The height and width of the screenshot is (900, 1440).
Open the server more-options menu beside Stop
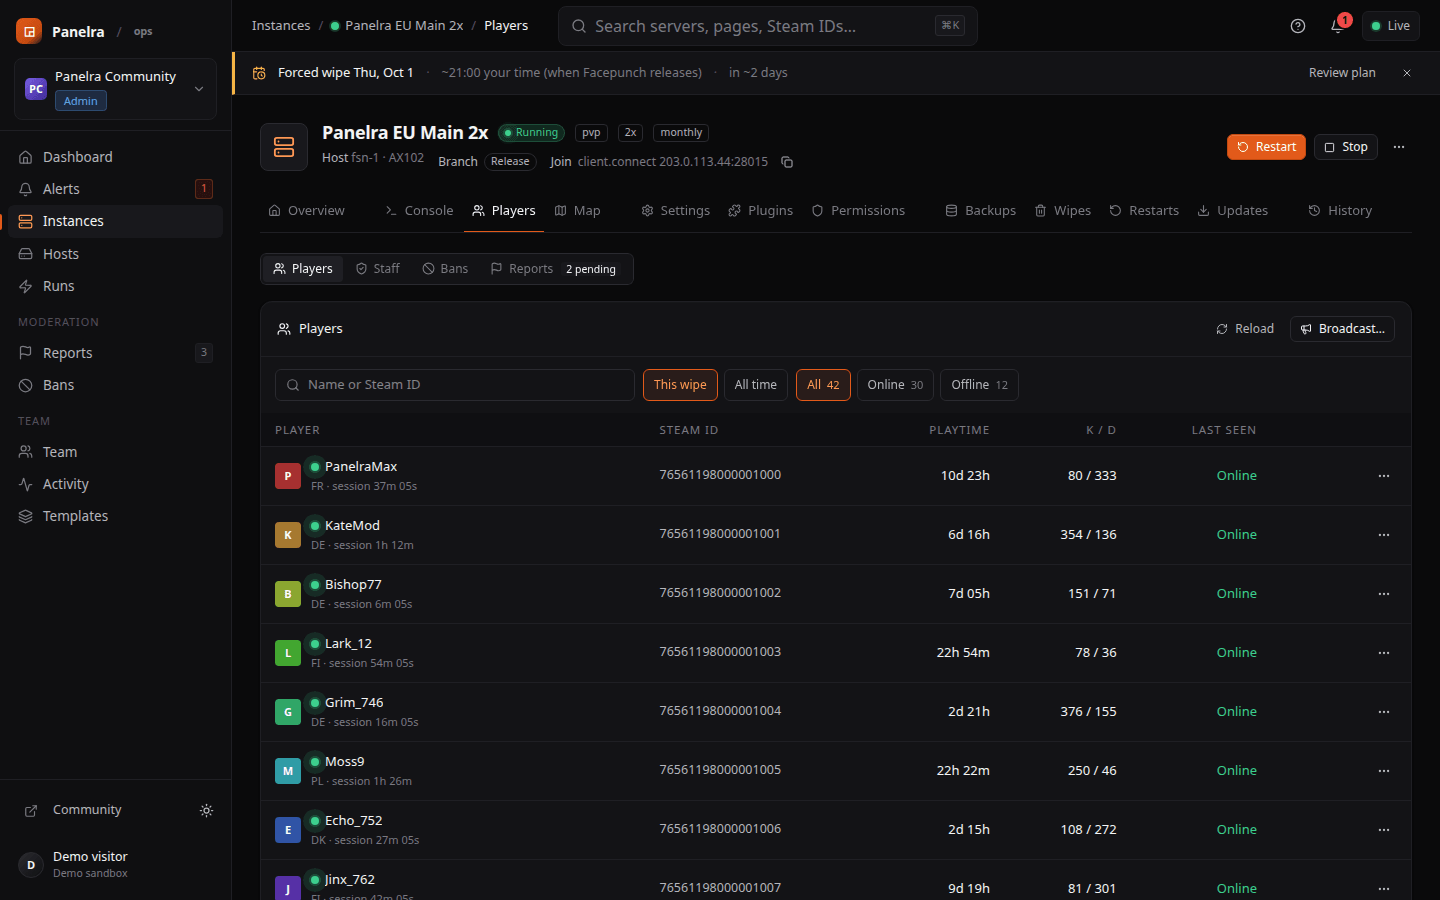coord(1399,147)
